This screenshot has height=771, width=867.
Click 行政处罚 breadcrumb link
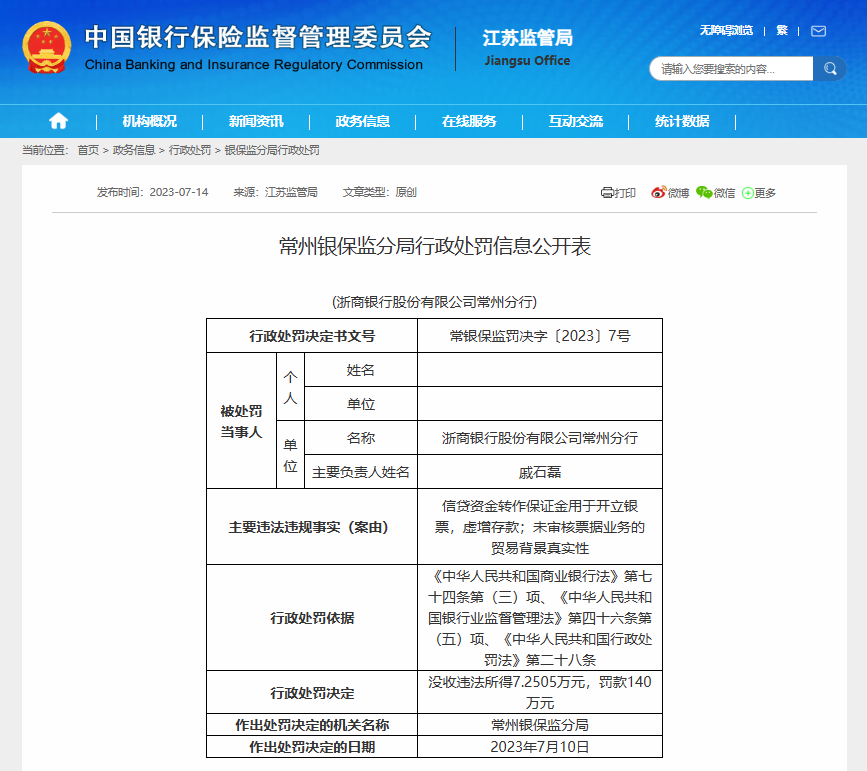190,150
